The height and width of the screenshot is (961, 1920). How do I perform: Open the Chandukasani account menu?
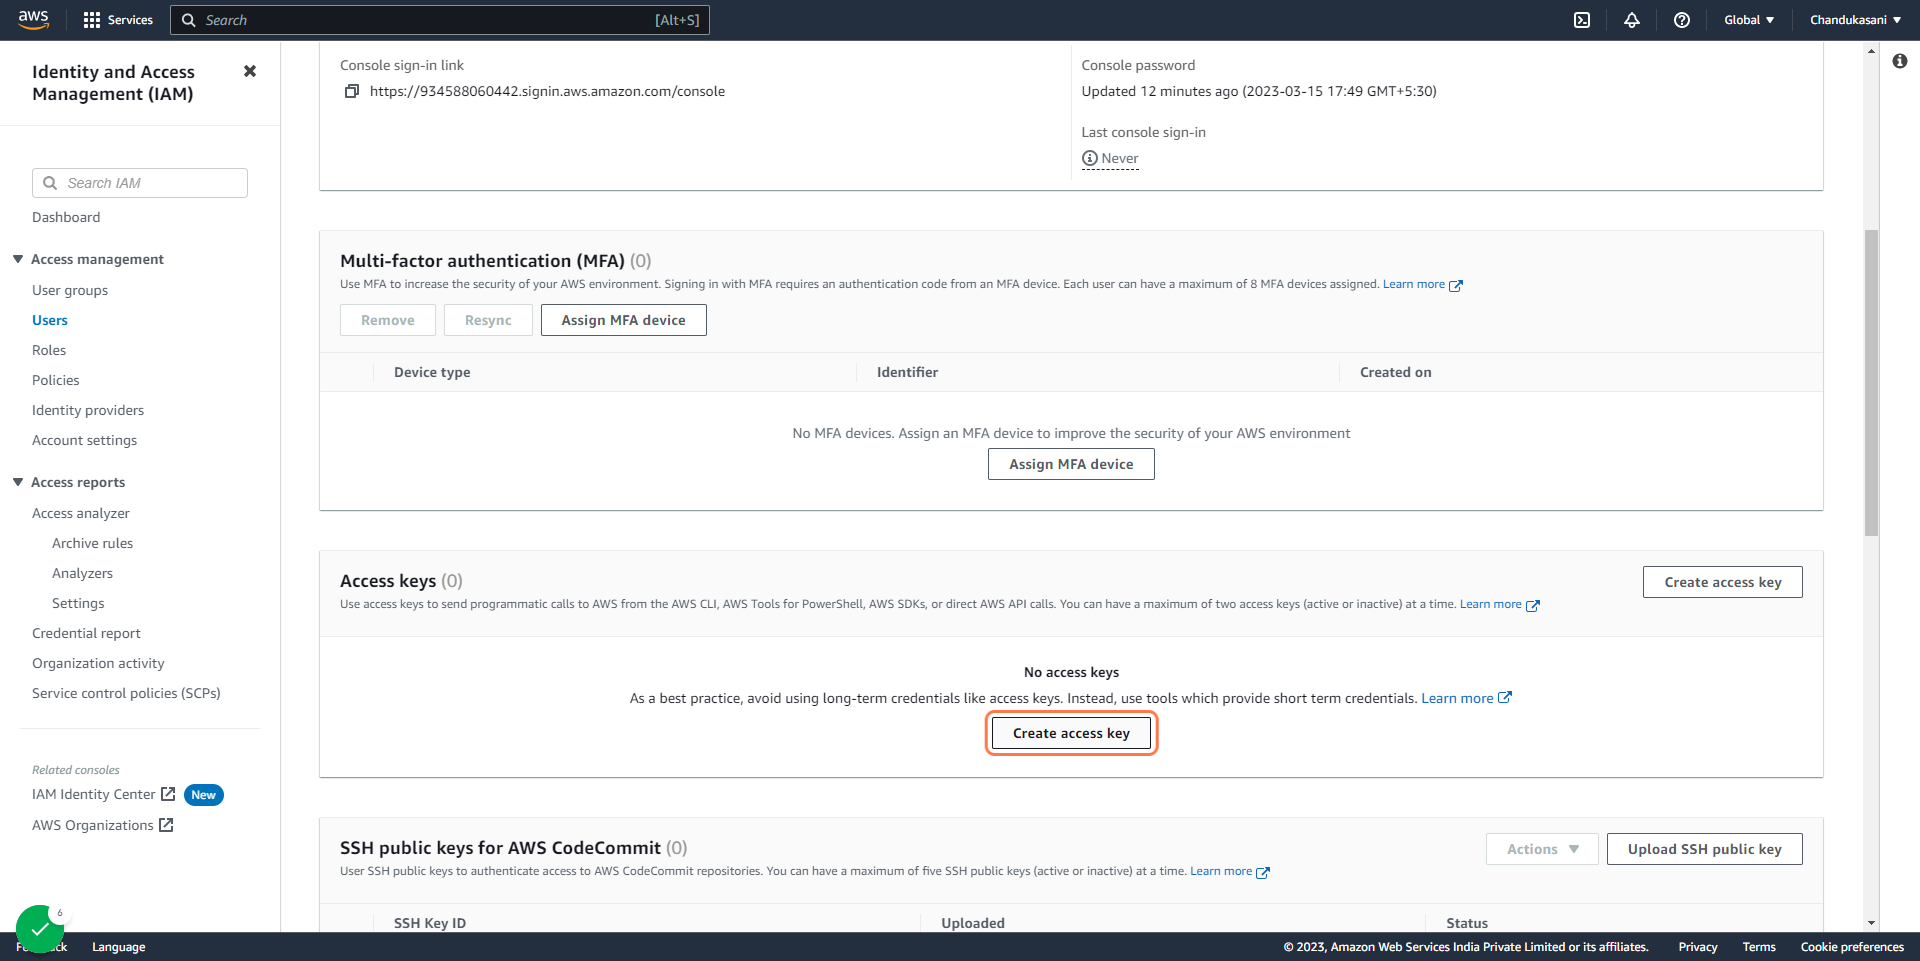1855,20
